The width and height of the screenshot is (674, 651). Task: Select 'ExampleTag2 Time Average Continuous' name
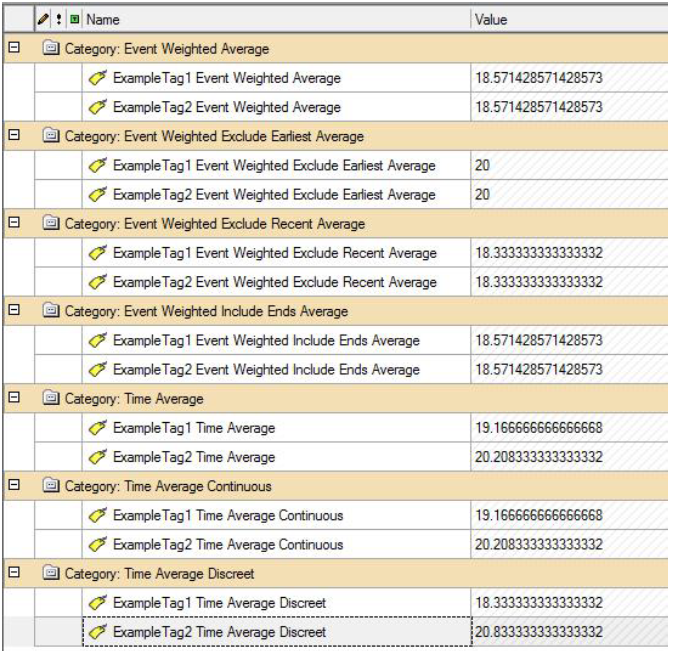point(228,545)
